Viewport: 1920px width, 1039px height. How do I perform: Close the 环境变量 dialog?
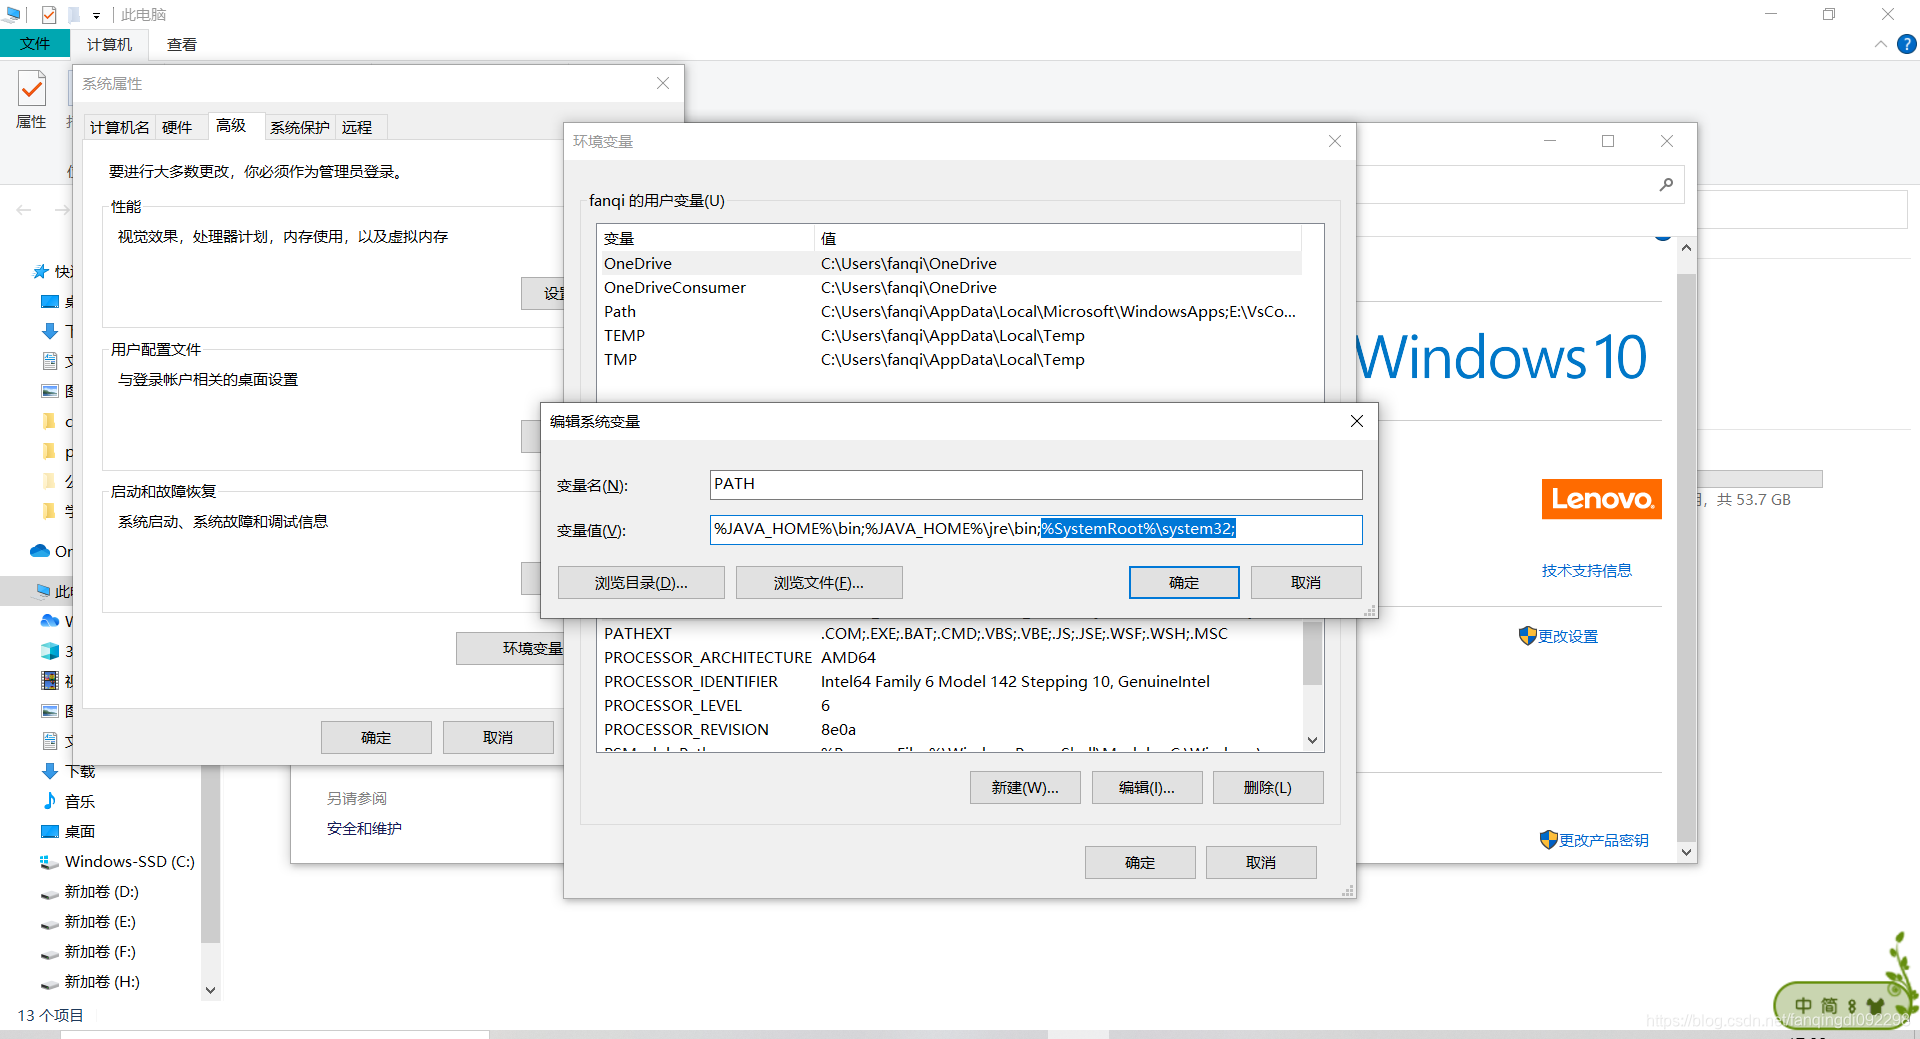click(1335, 141)
